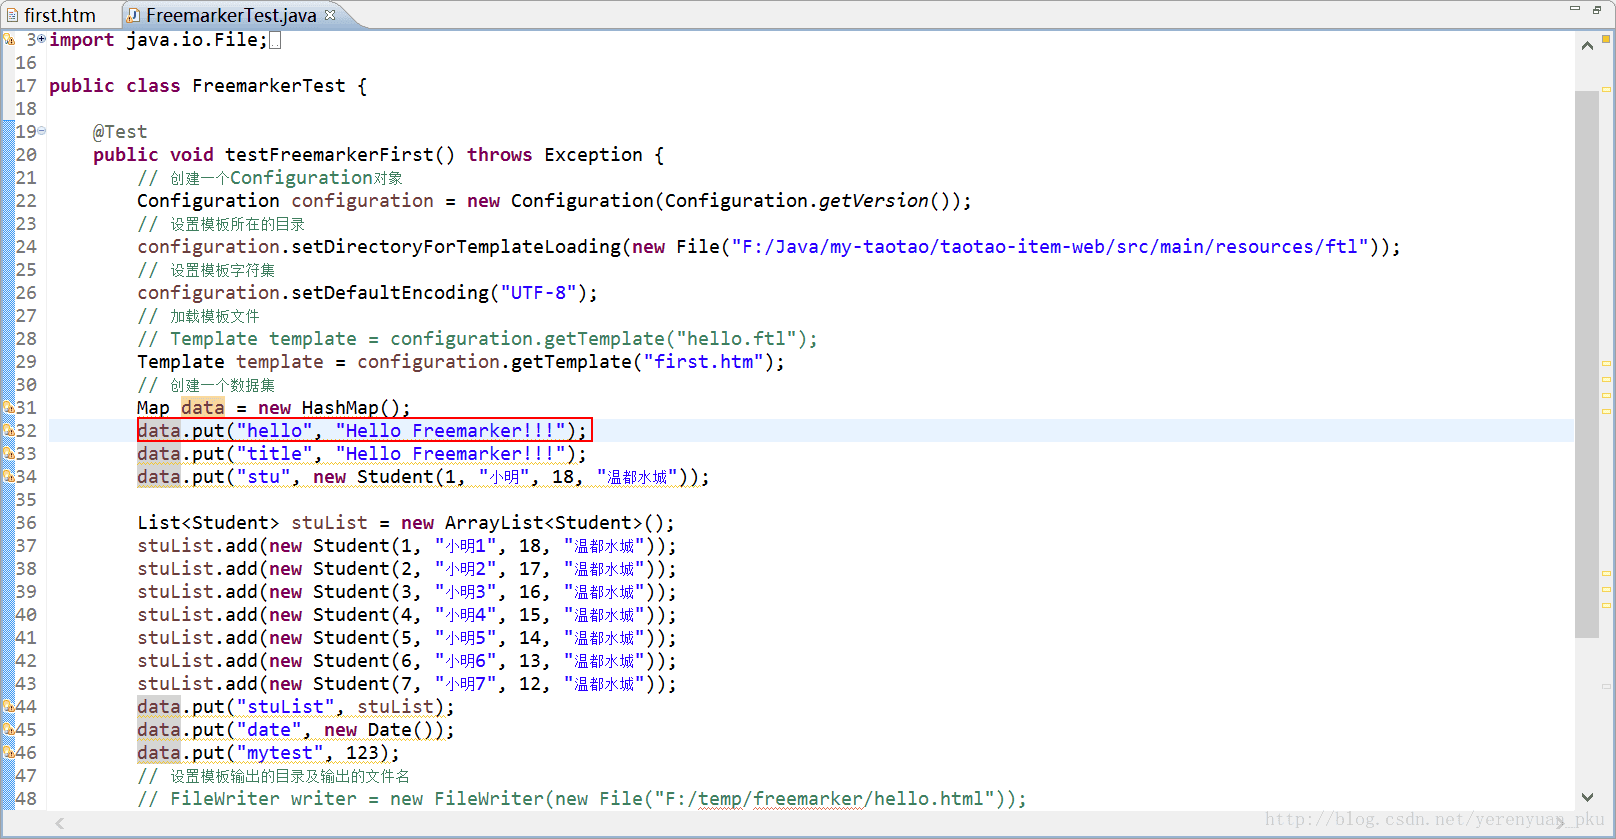The width and height of the screenshot is (1616, 839).
Task: Click setDirectoryForTemplateLoading on line 24
Action: click(x=456, y=247)
